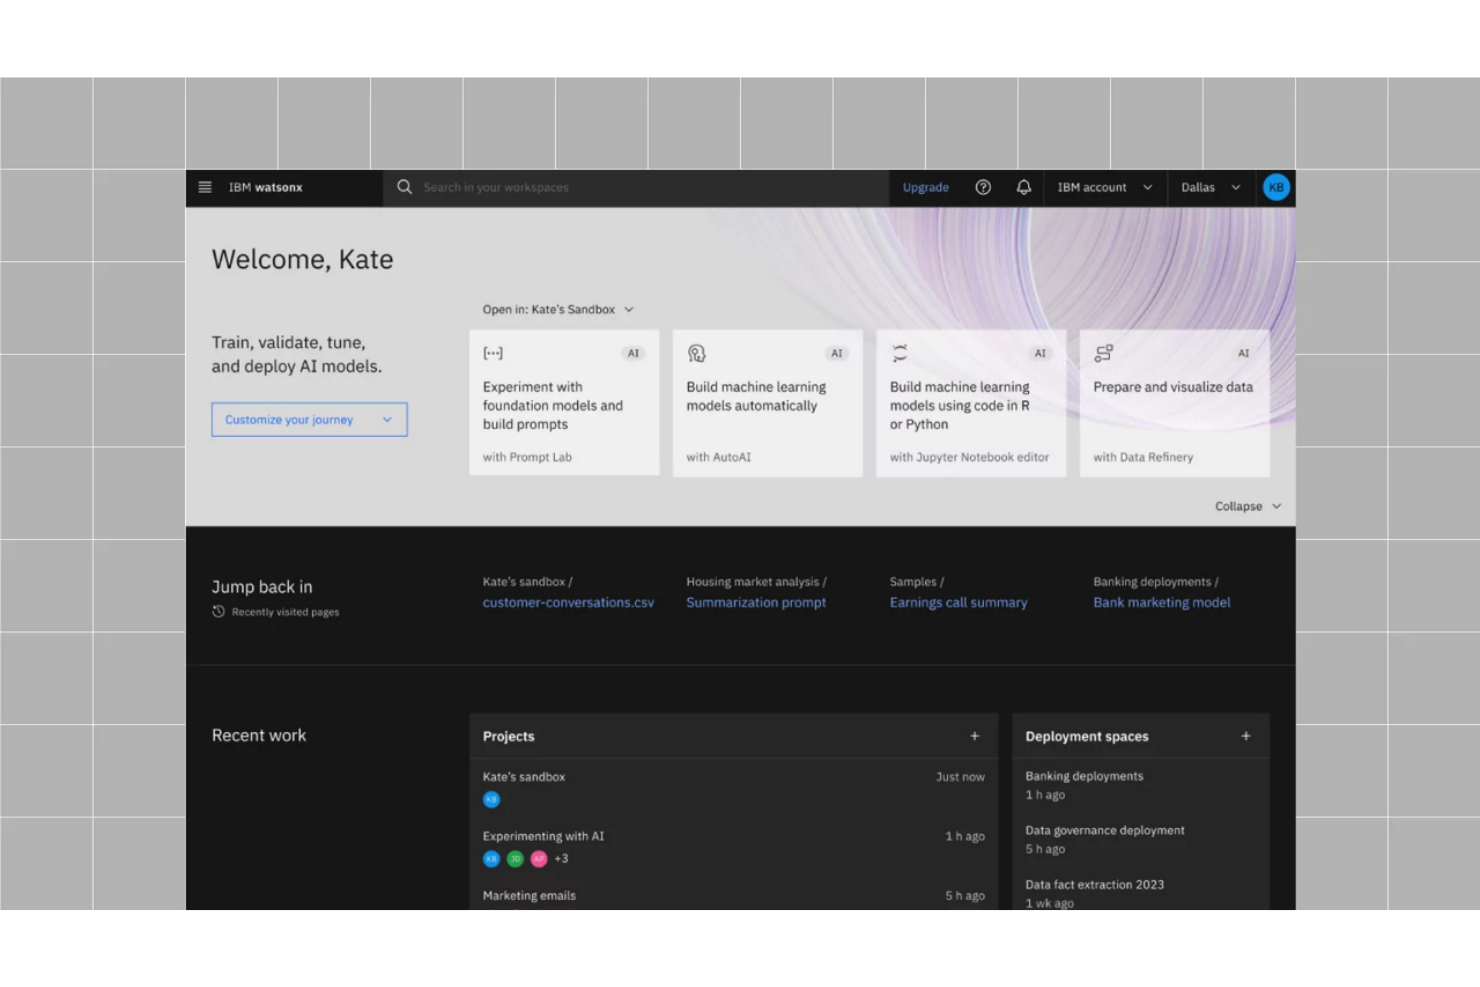The width and height of the screenshot is (1480, 987).
Task: Open the notifications bell
Action: coord(1023,187)
